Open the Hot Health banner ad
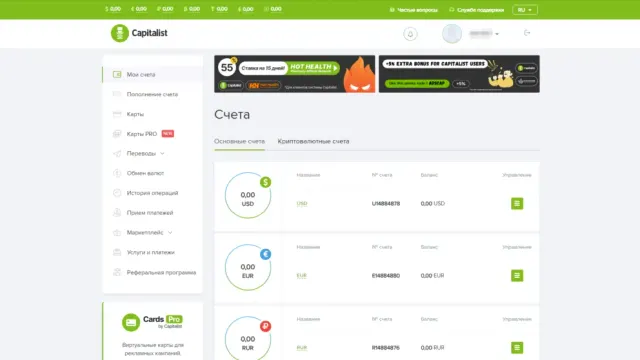Screen dimensions: 640x360 (x=294, y=74)
